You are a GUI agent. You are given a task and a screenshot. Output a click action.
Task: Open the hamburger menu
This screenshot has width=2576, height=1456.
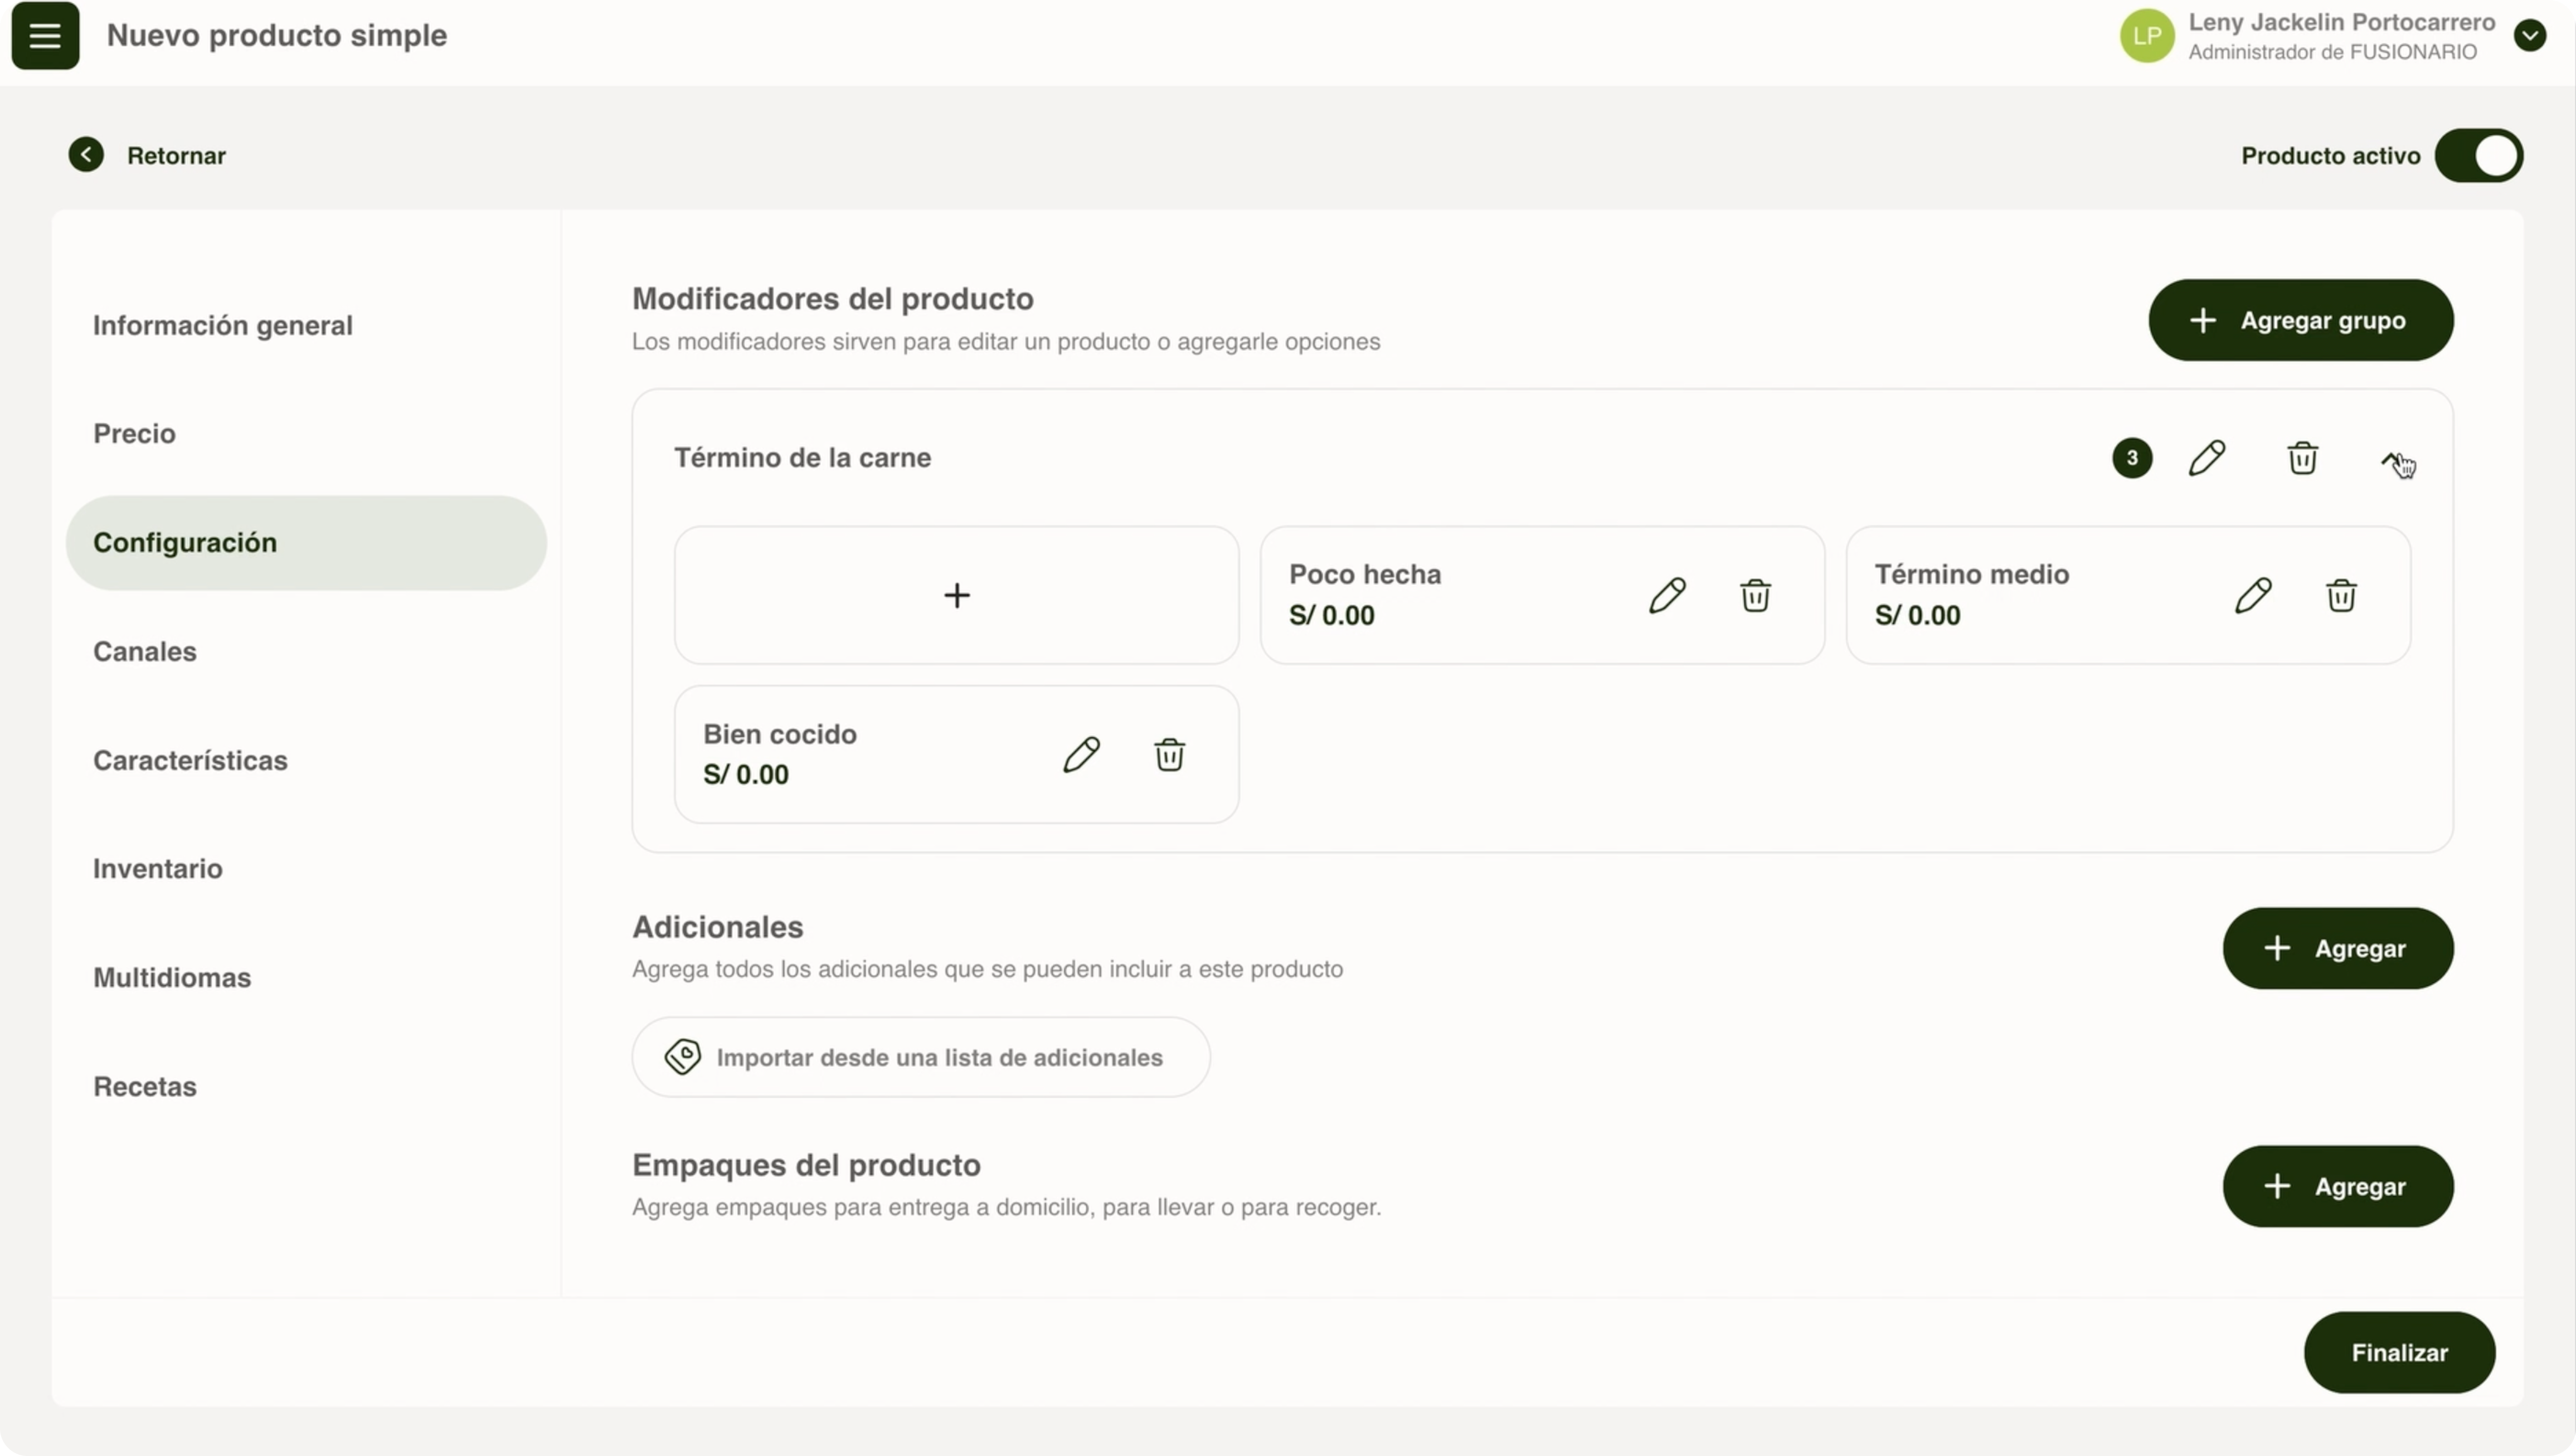(x=45, y=36)
